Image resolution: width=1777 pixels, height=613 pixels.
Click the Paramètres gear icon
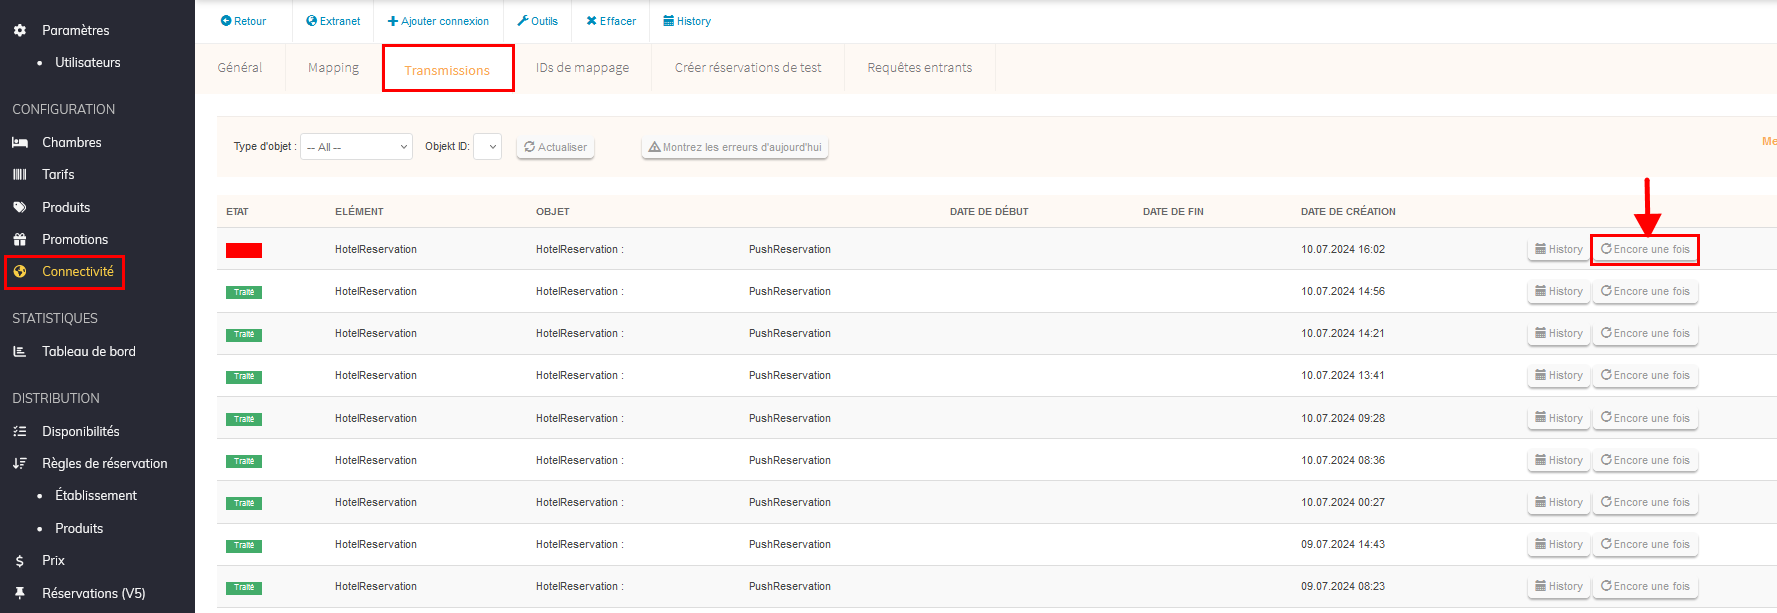click(x=20, y=31)
